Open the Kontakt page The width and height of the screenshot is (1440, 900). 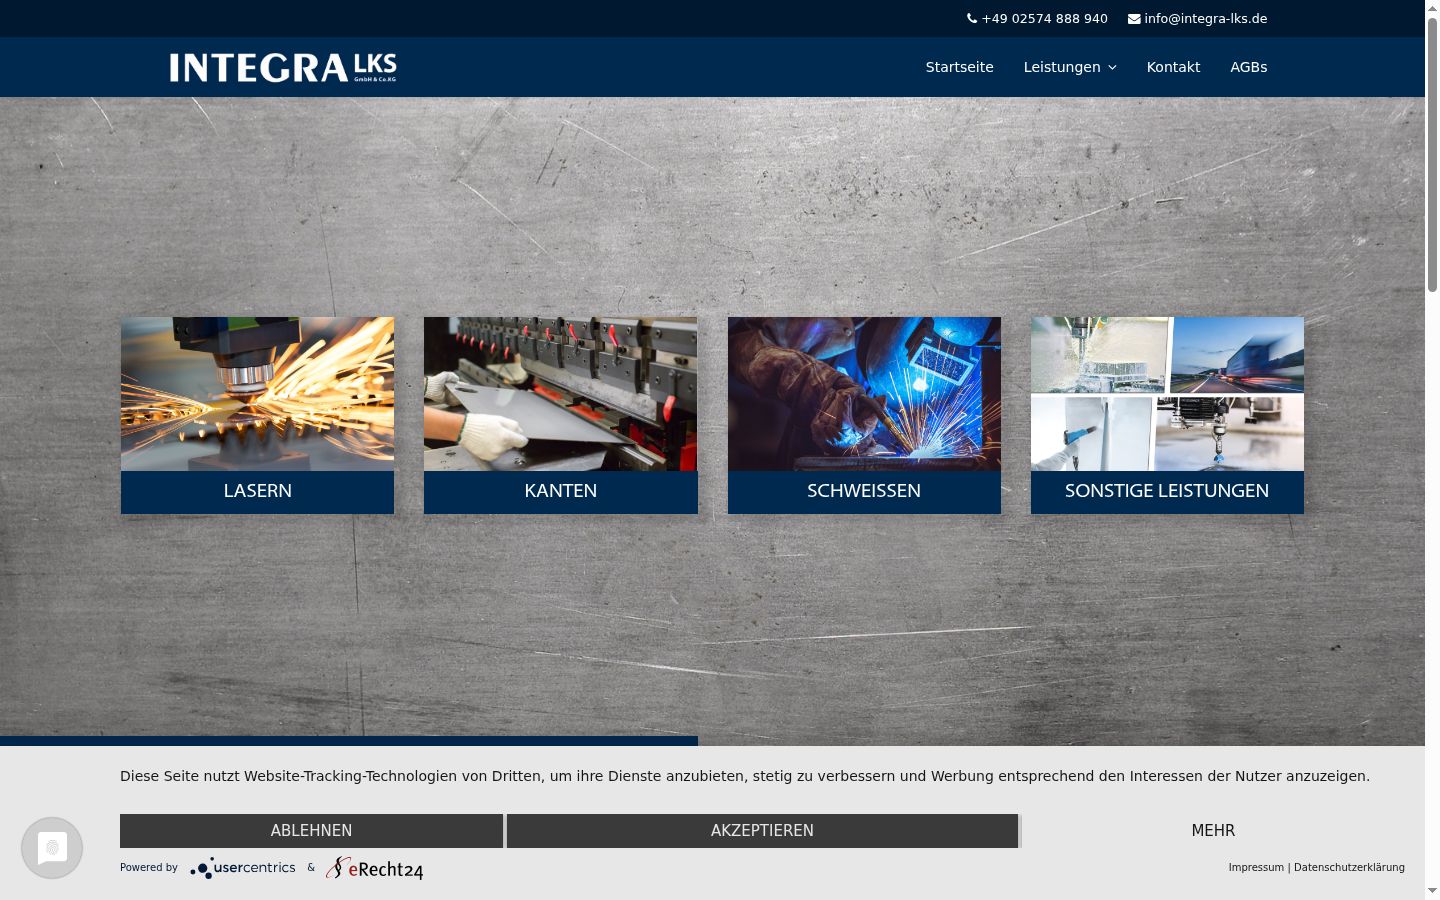(x=1173, y=67)
